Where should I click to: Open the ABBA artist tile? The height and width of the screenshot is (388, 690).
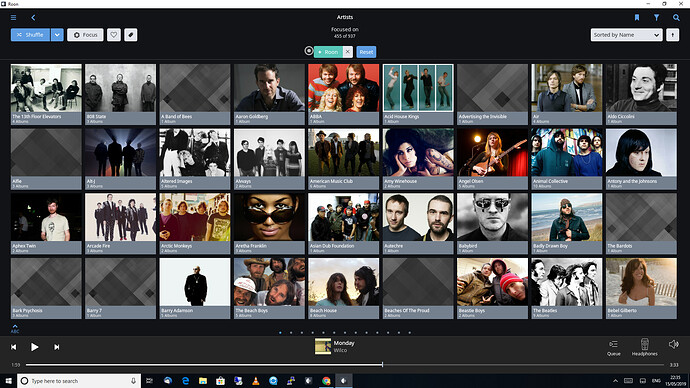click(344, 94)
